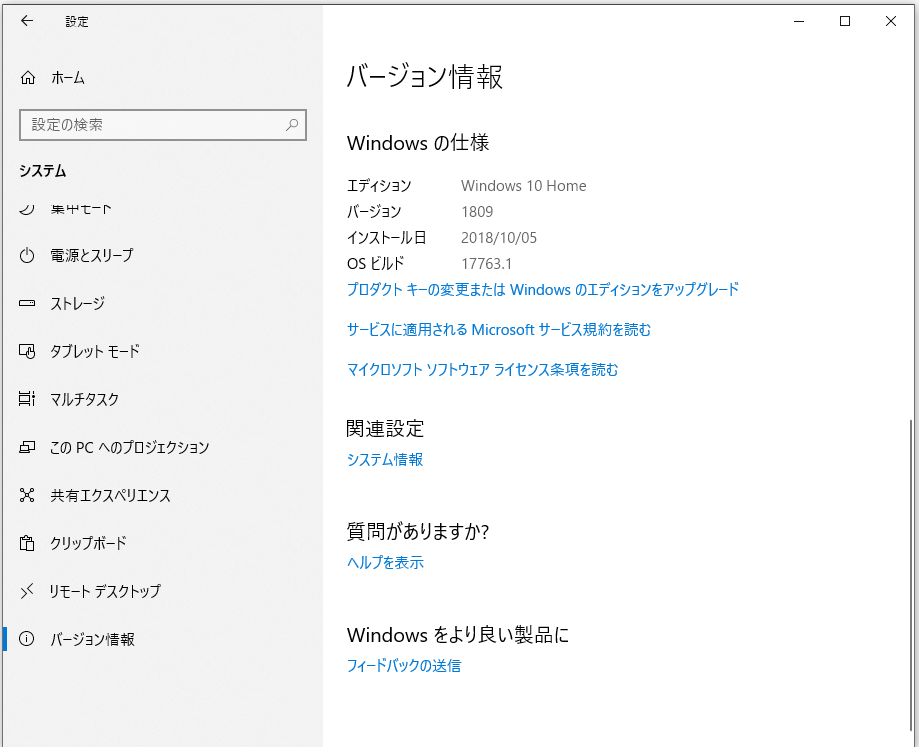This screenshot has height=747, width=919.
Task: Open the システム情報 link
Action: pos(384,459)
